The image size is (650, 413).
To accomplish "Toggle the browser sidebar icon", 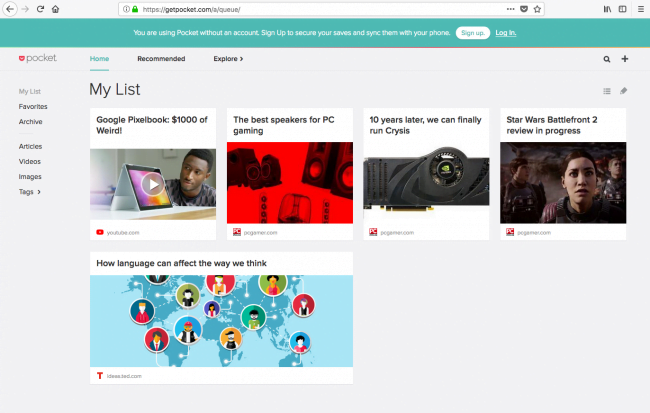I will pyautogui.click(x=623, y=9).
